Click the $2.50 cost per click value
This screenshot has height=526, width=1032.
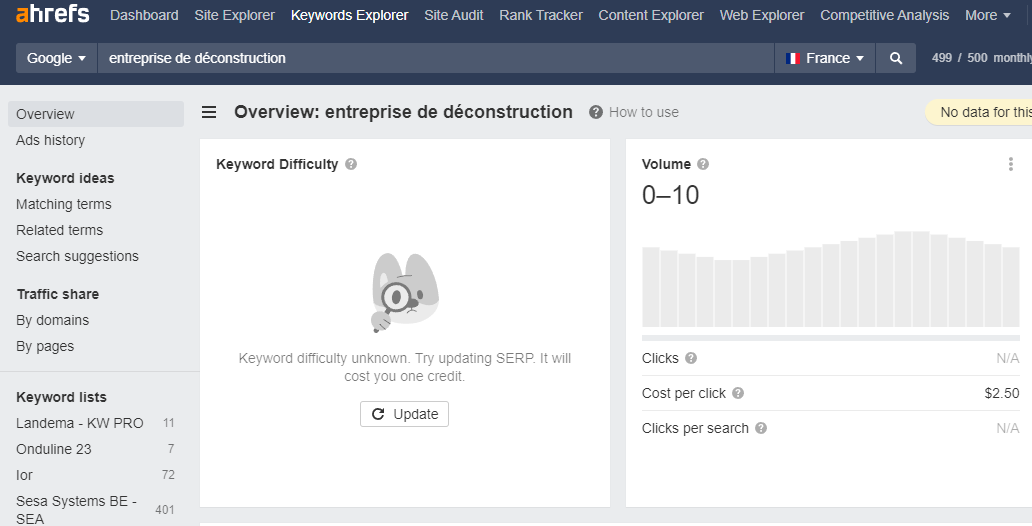(x=1002, y=393)
